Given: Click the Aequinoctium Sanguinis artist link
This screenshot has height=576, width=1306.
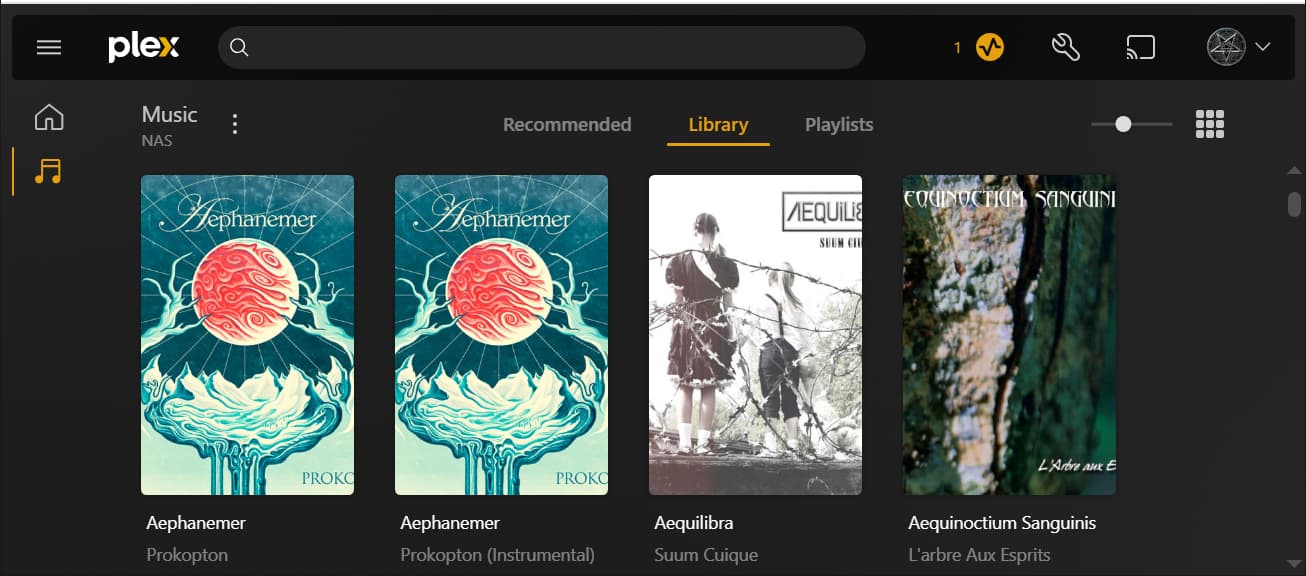Looking at the screenshot, I should [x=1002, y=523].
